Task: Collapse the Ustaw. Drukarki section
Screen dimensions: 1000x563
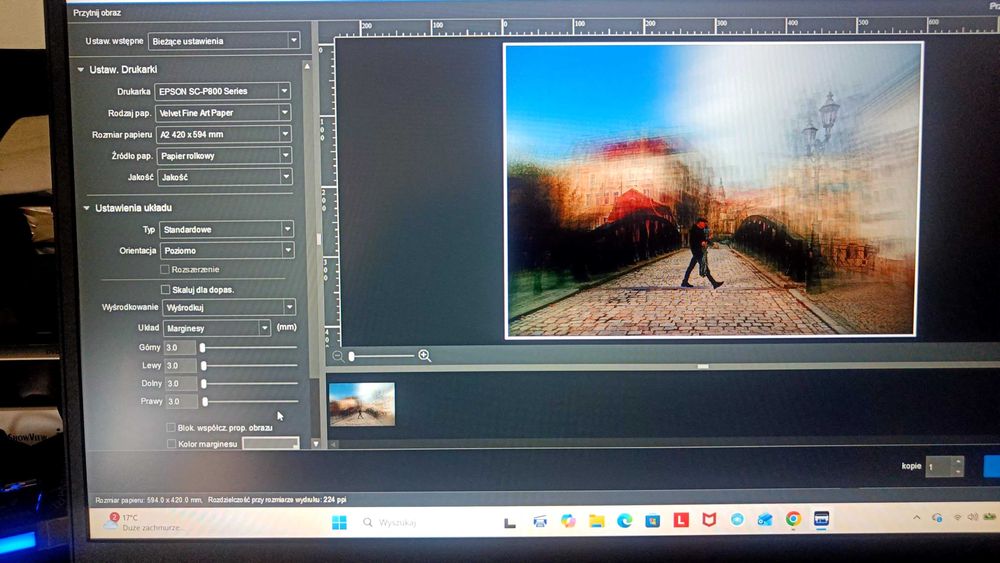Action: [81, 69]
